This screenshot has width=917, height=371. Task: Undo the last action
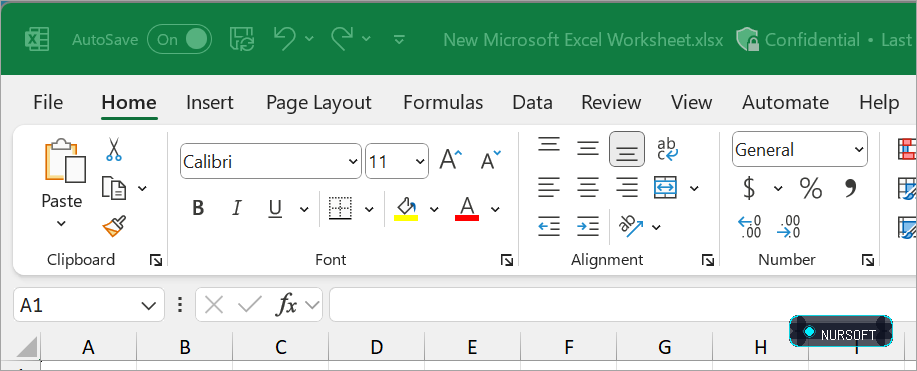point(285,39)
